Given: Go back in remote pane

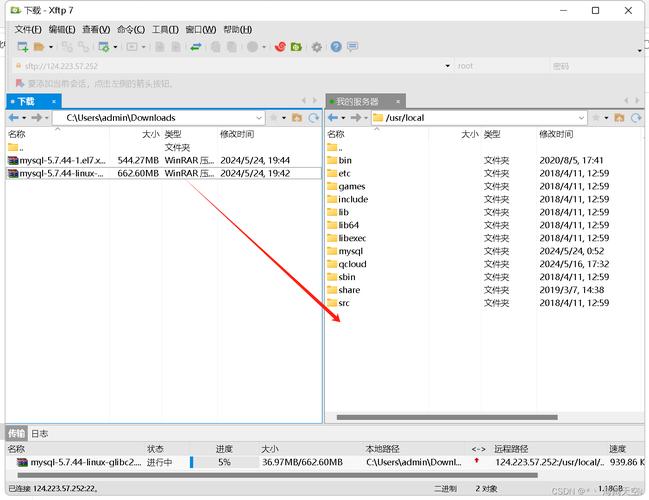Looking at the screenshot, I should pyautogui.click(x=333, y=118).
